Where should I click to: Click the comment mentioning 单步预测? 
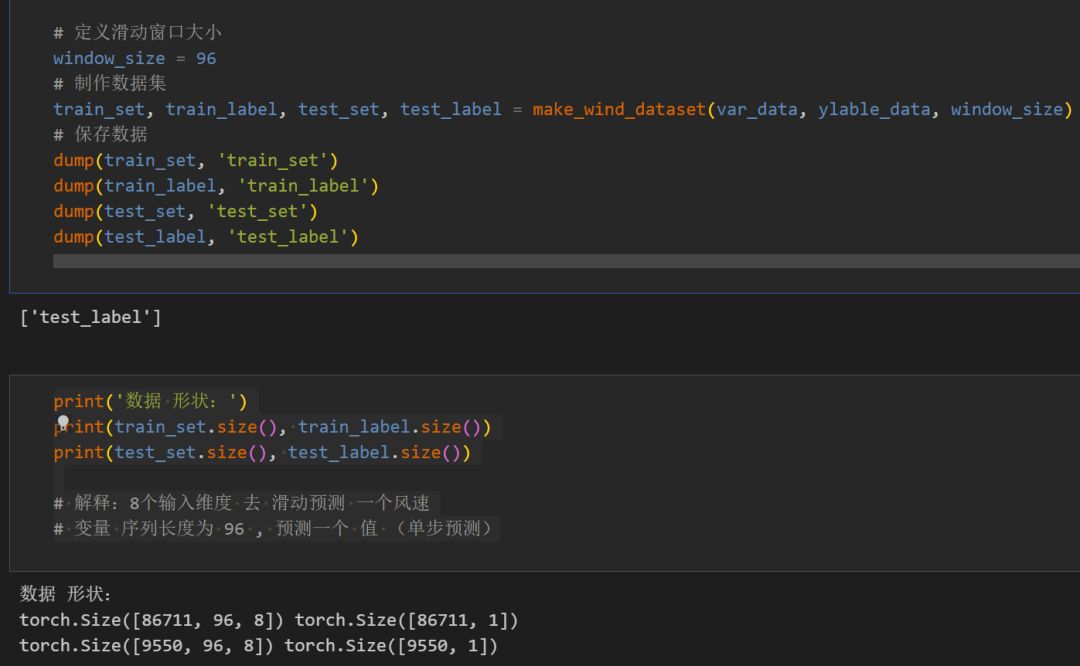tap(273, 528)
